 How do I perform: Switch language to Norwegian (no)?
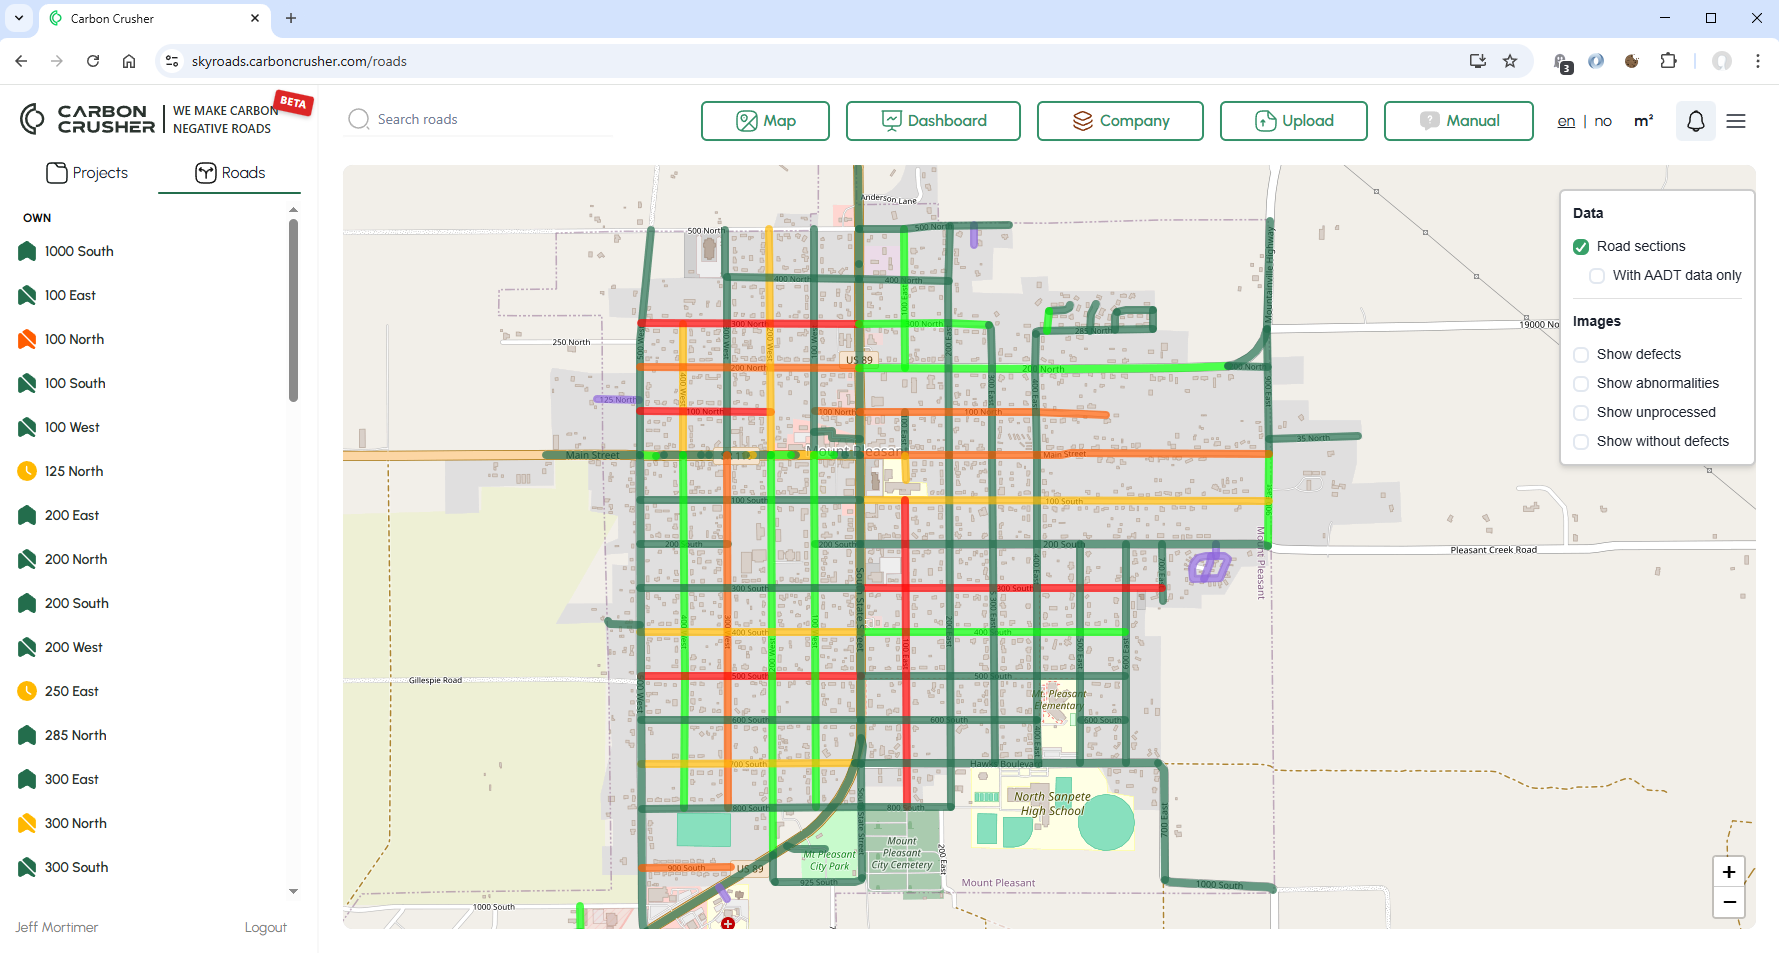click(x=1603, y=121)
